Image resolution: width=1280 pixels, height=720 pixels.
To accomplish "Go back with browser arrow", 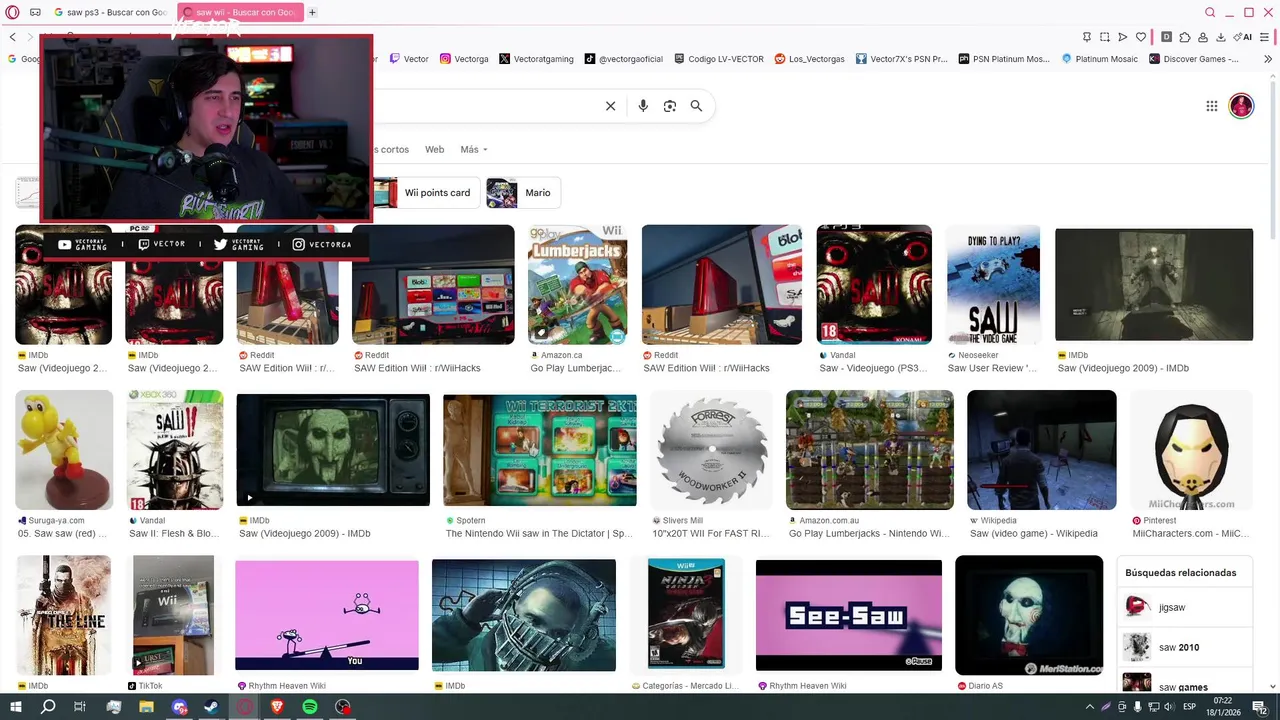I will 13,37.
